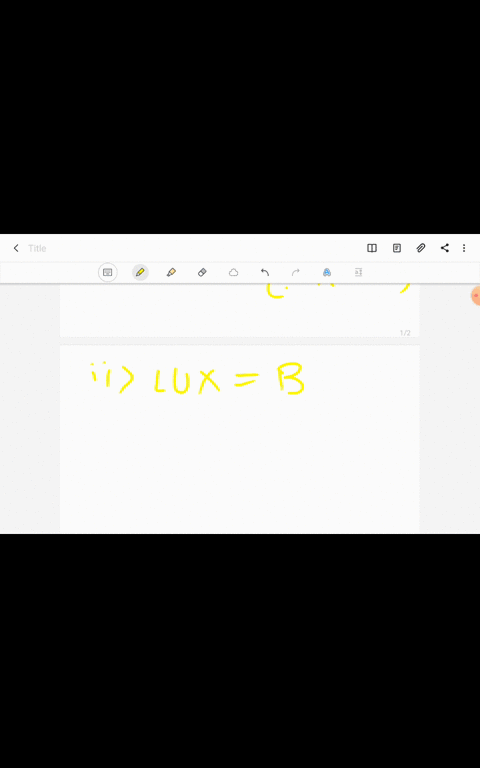Tap the orange floating edge button
Viewport: 480px width, 768px height.
[x=476, y=296]
